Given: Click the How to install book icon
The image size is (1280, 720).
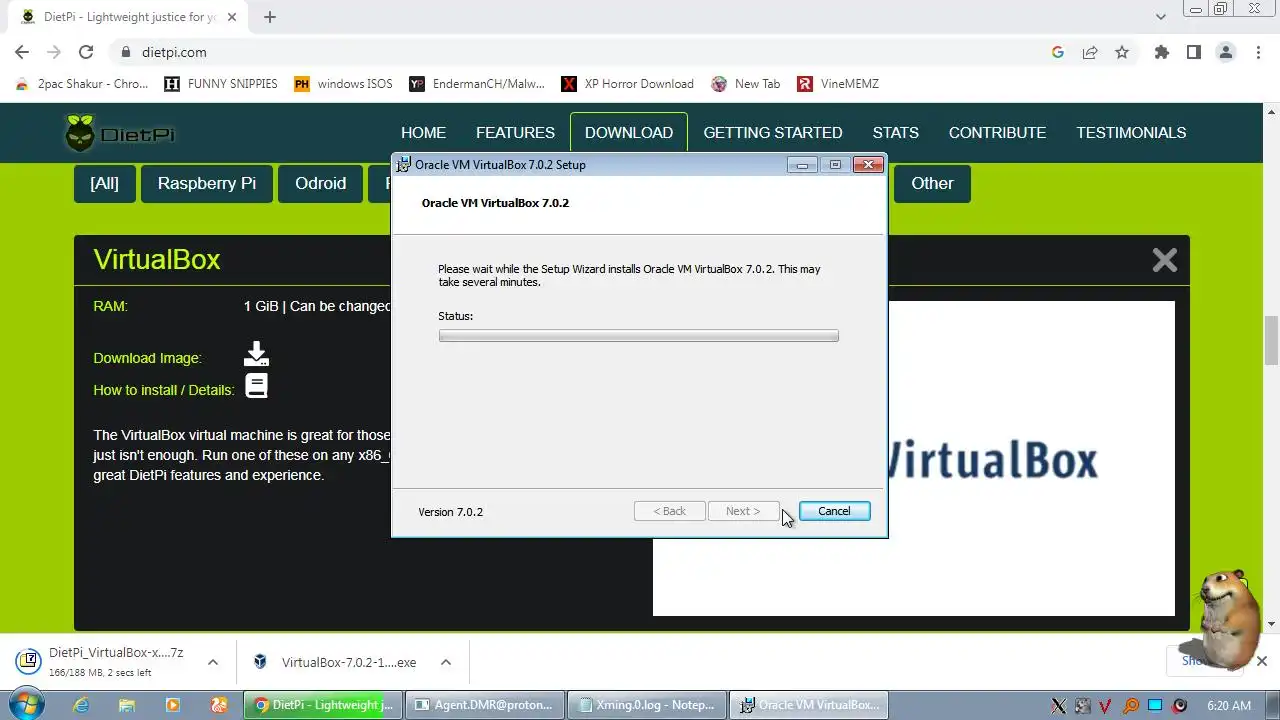Looking at the screenshot, I should coord(256,386).
